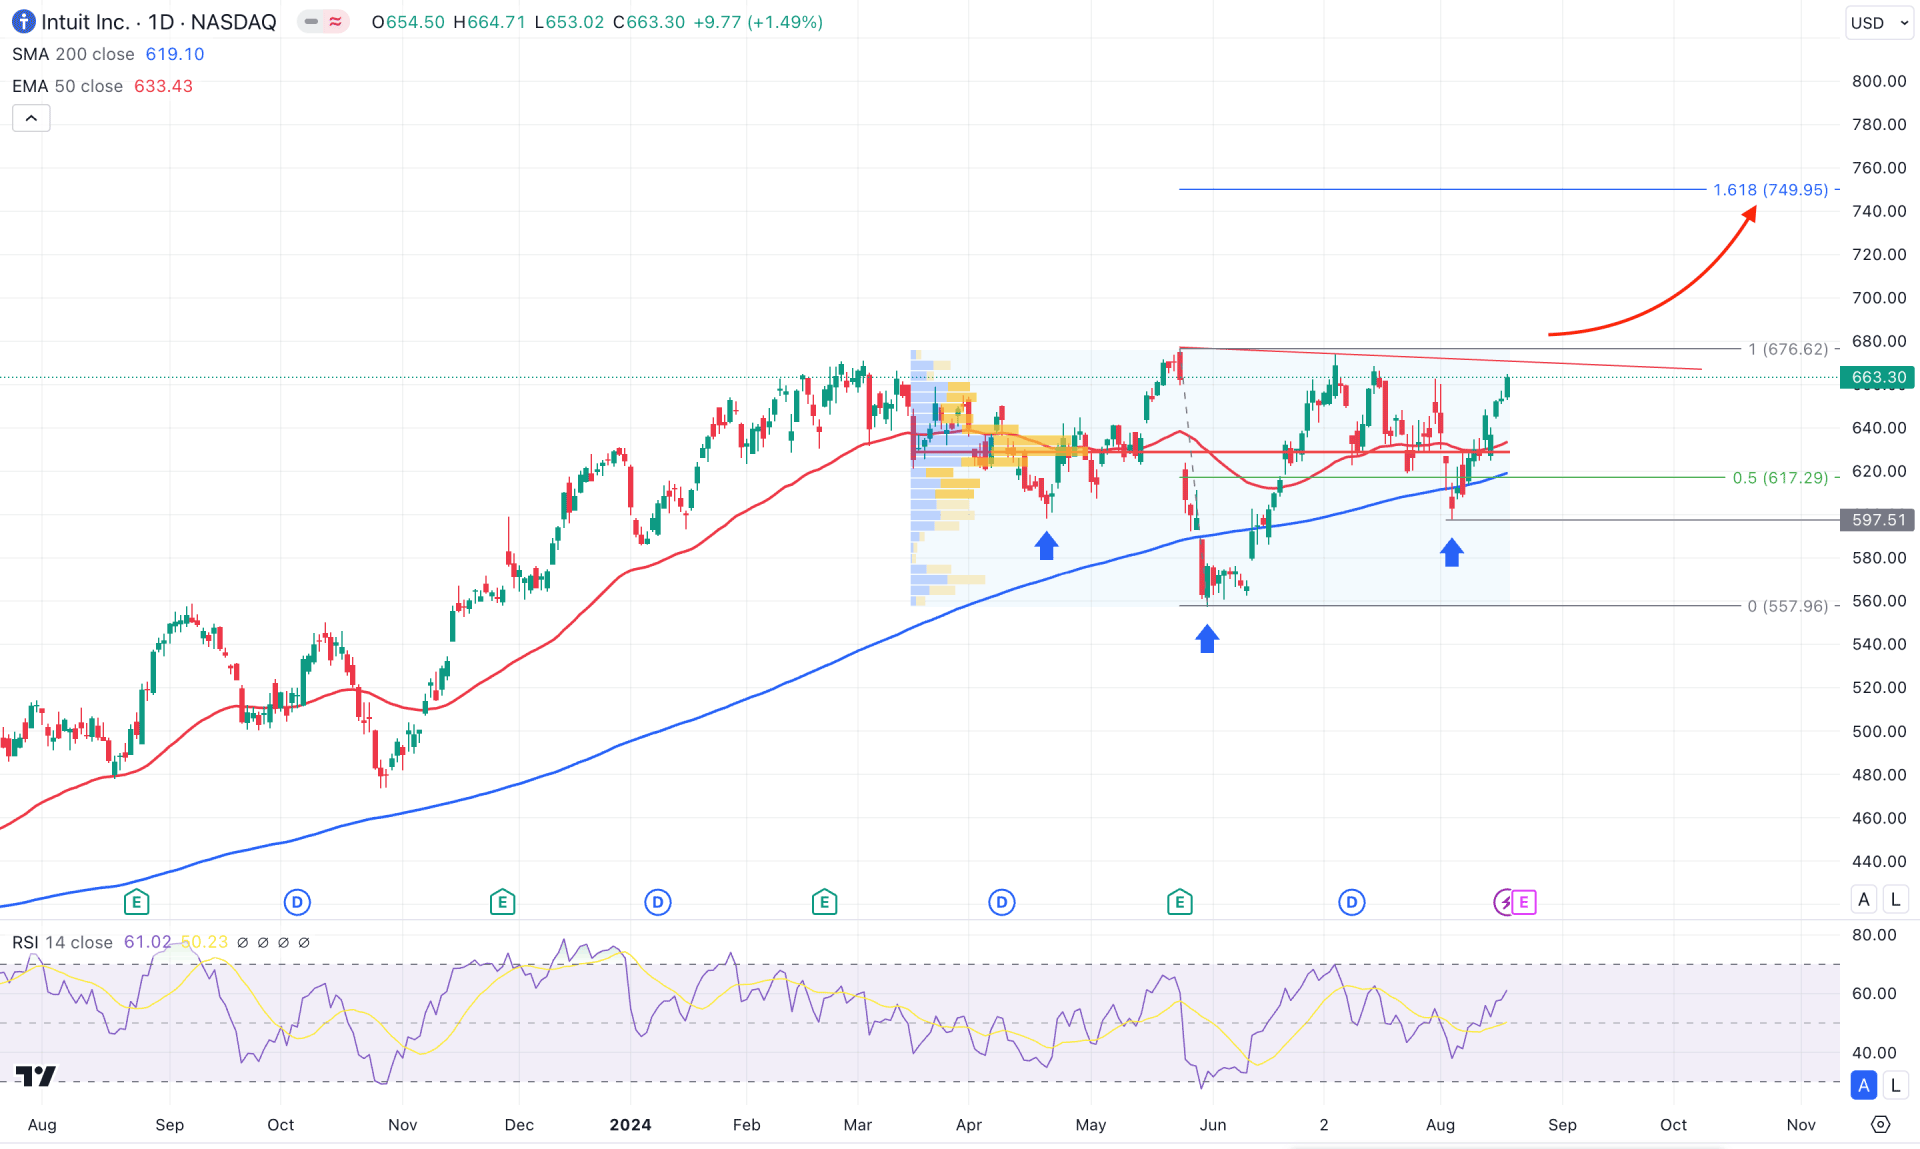The width and height of the screenshot is (1920, 1149).
Task: Click the dividend D marker near July
Action: pyautogui.click(x=1351, y=902)
